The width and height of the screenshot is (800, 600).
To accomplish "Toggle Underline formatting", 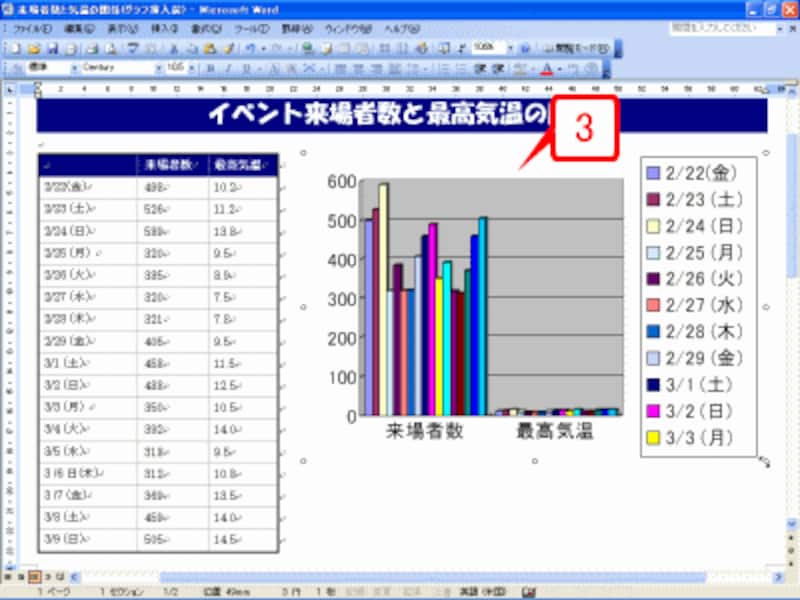I will tap(246, 68).
